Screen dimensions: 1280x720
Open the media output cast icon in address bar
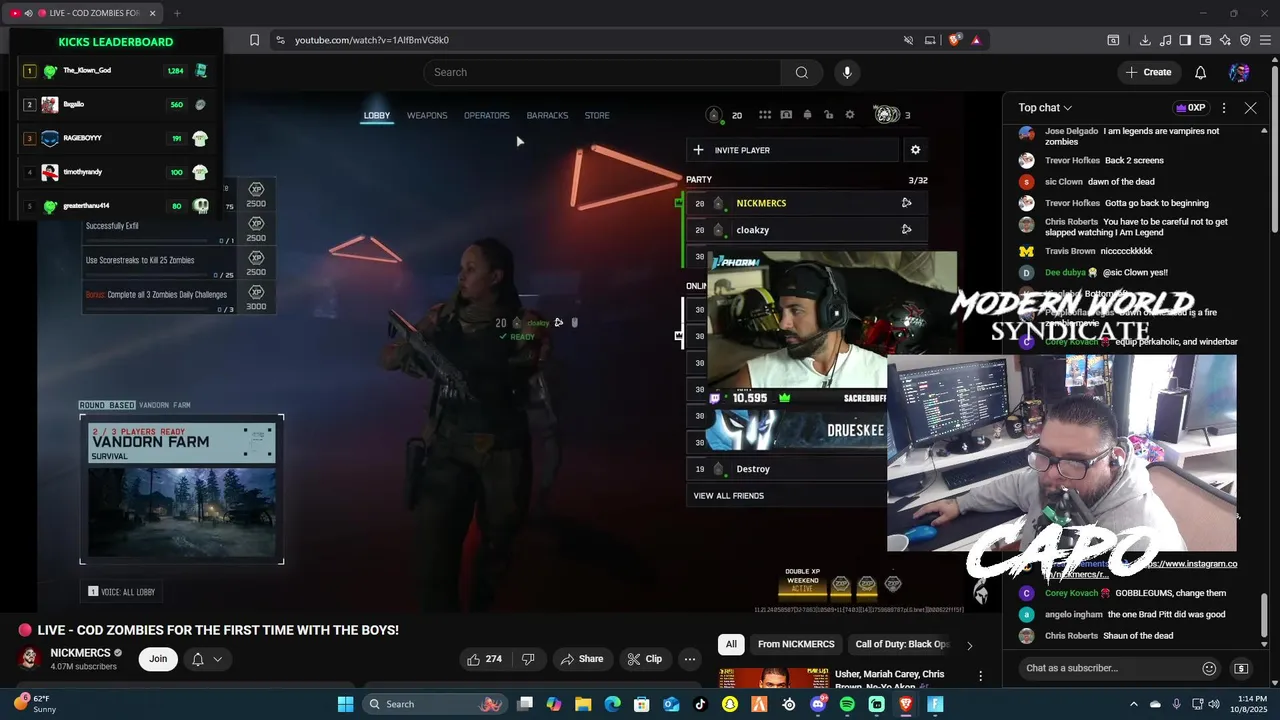(930, 40)
